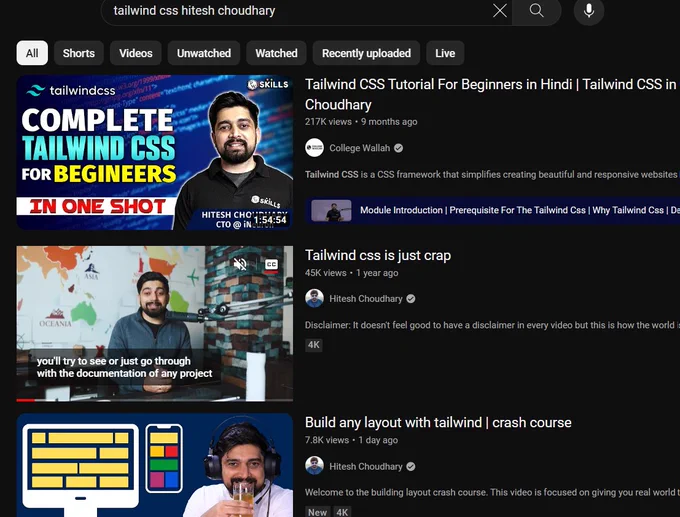Select the Shorts filter chip
This screenshot has height=517, width=680.
[78, 53]
